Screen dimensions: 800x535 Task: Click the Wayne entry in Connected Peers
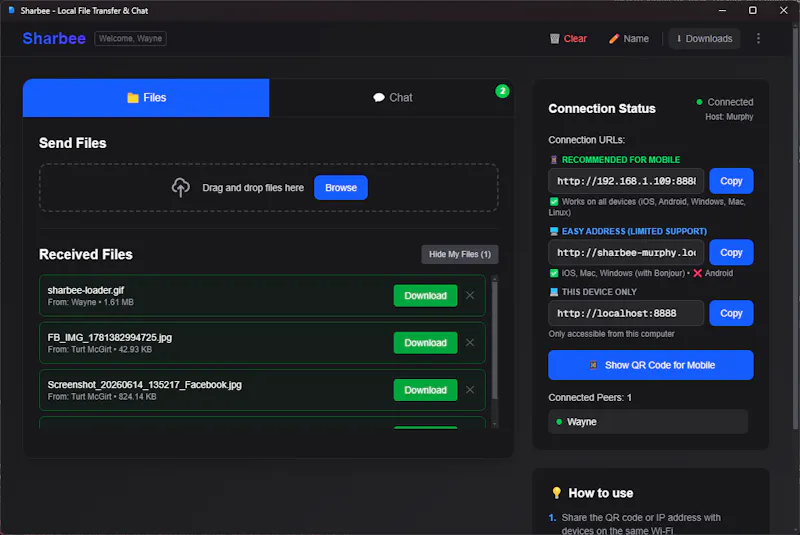tap(648, 422)
